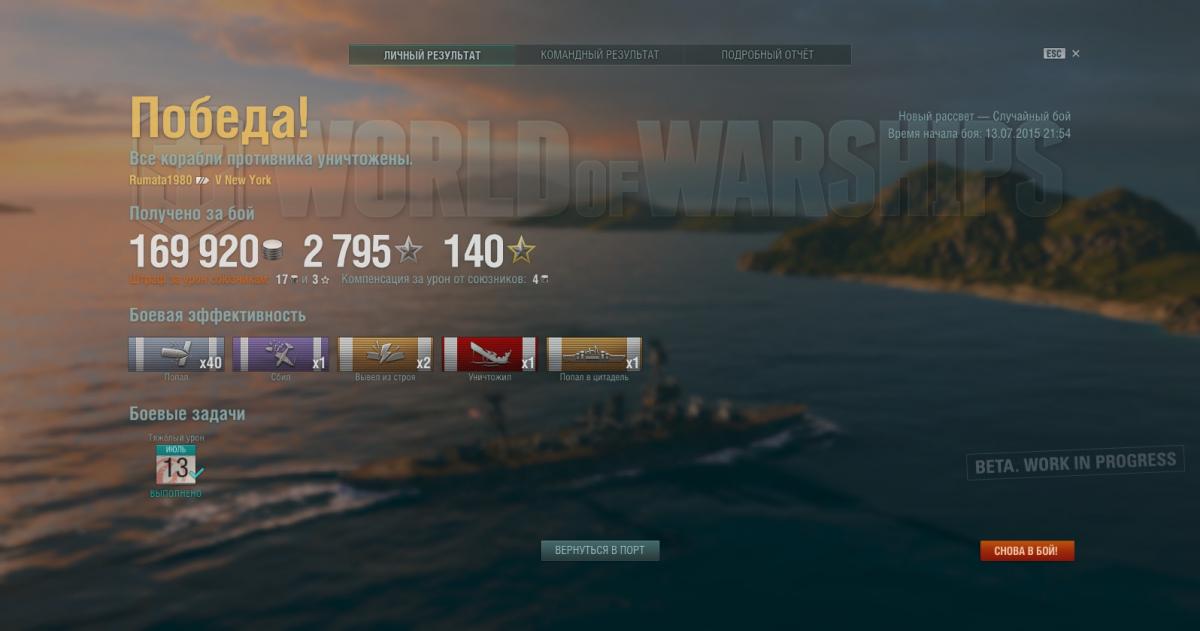Click 'Вернуться в порт' button
Viewport: 1200px width, 631px height.
click(600, 550)
